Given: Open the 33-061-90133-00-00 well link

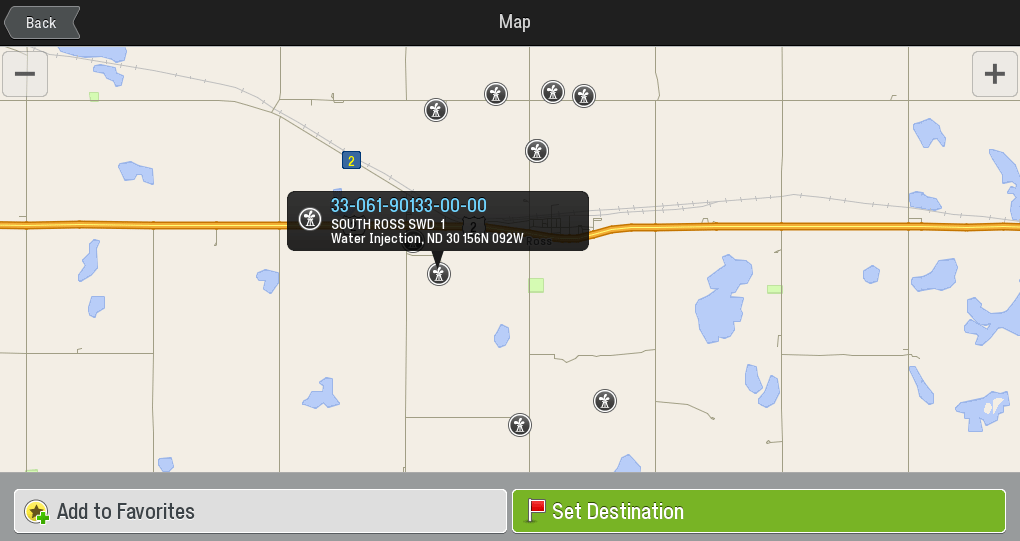Looking at the screenshot, I should (x=409, y=205).
